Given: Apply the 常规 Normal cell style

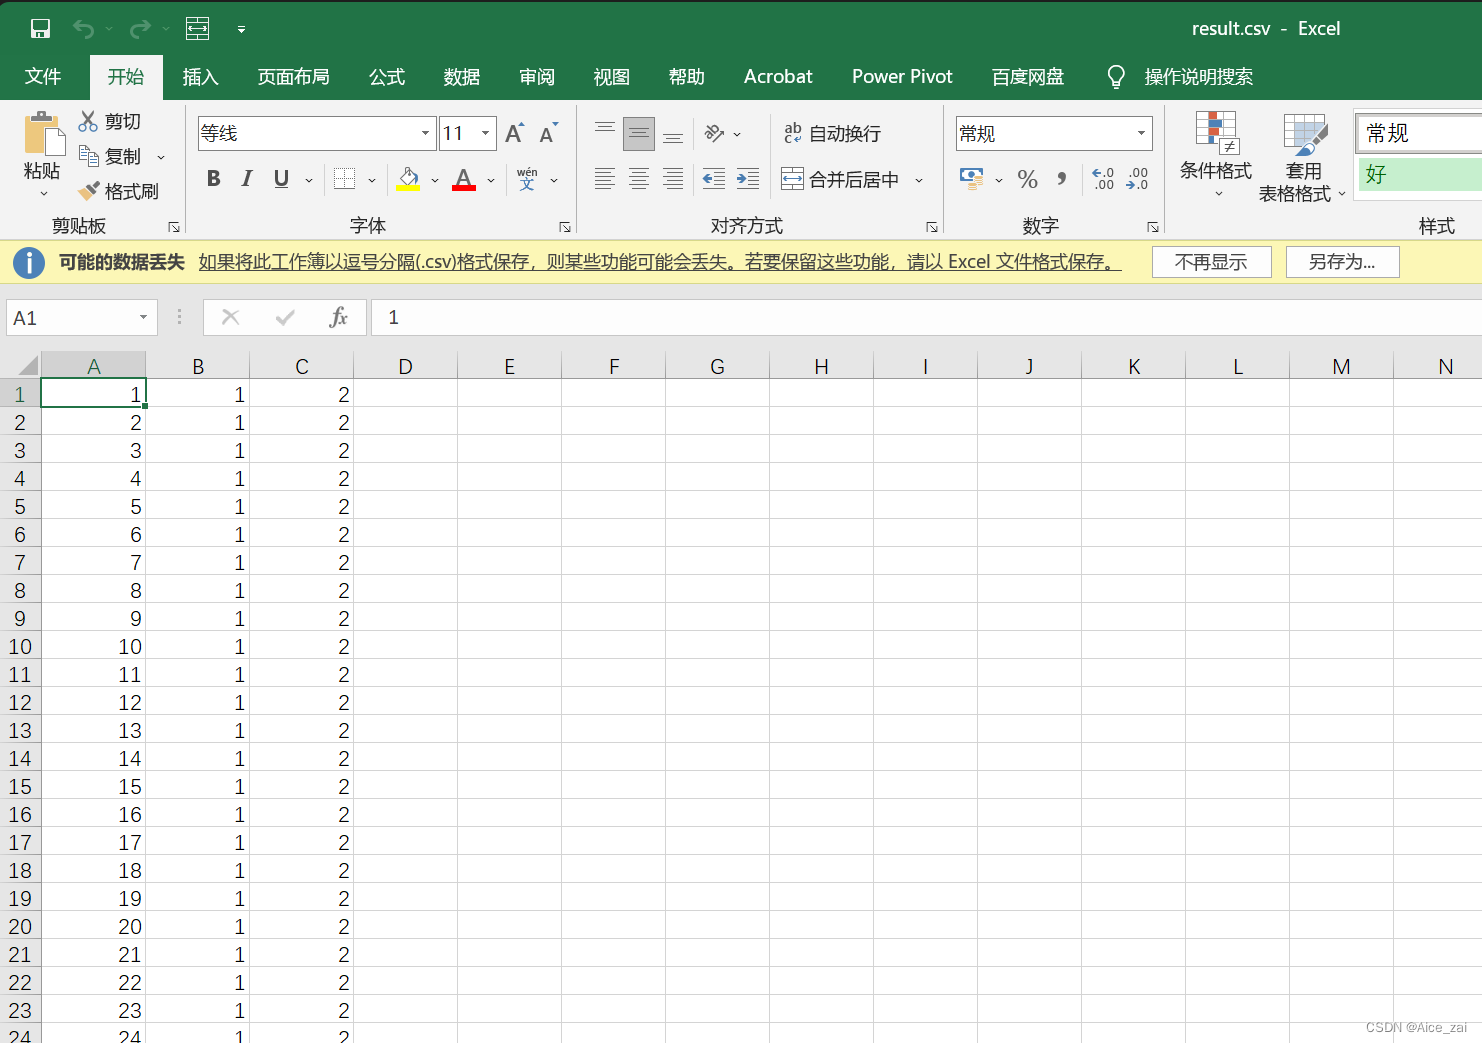Looking at the screenshot, I should tap(1418, 133).
